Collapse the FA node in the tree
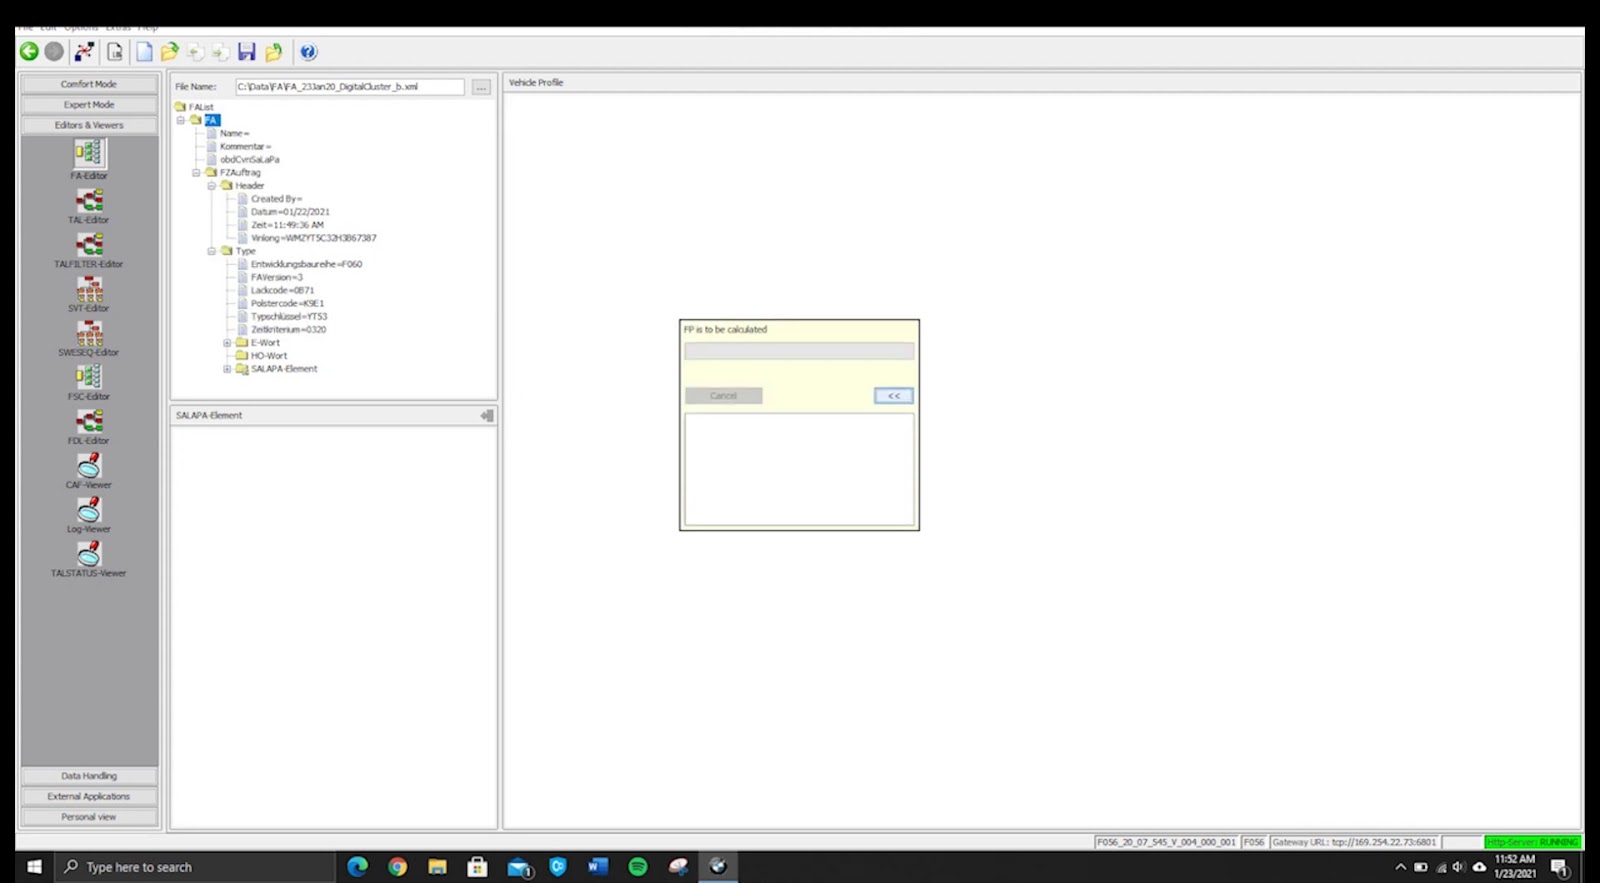The width and height of the screenshot is (1600, 883). click(181, 120)
